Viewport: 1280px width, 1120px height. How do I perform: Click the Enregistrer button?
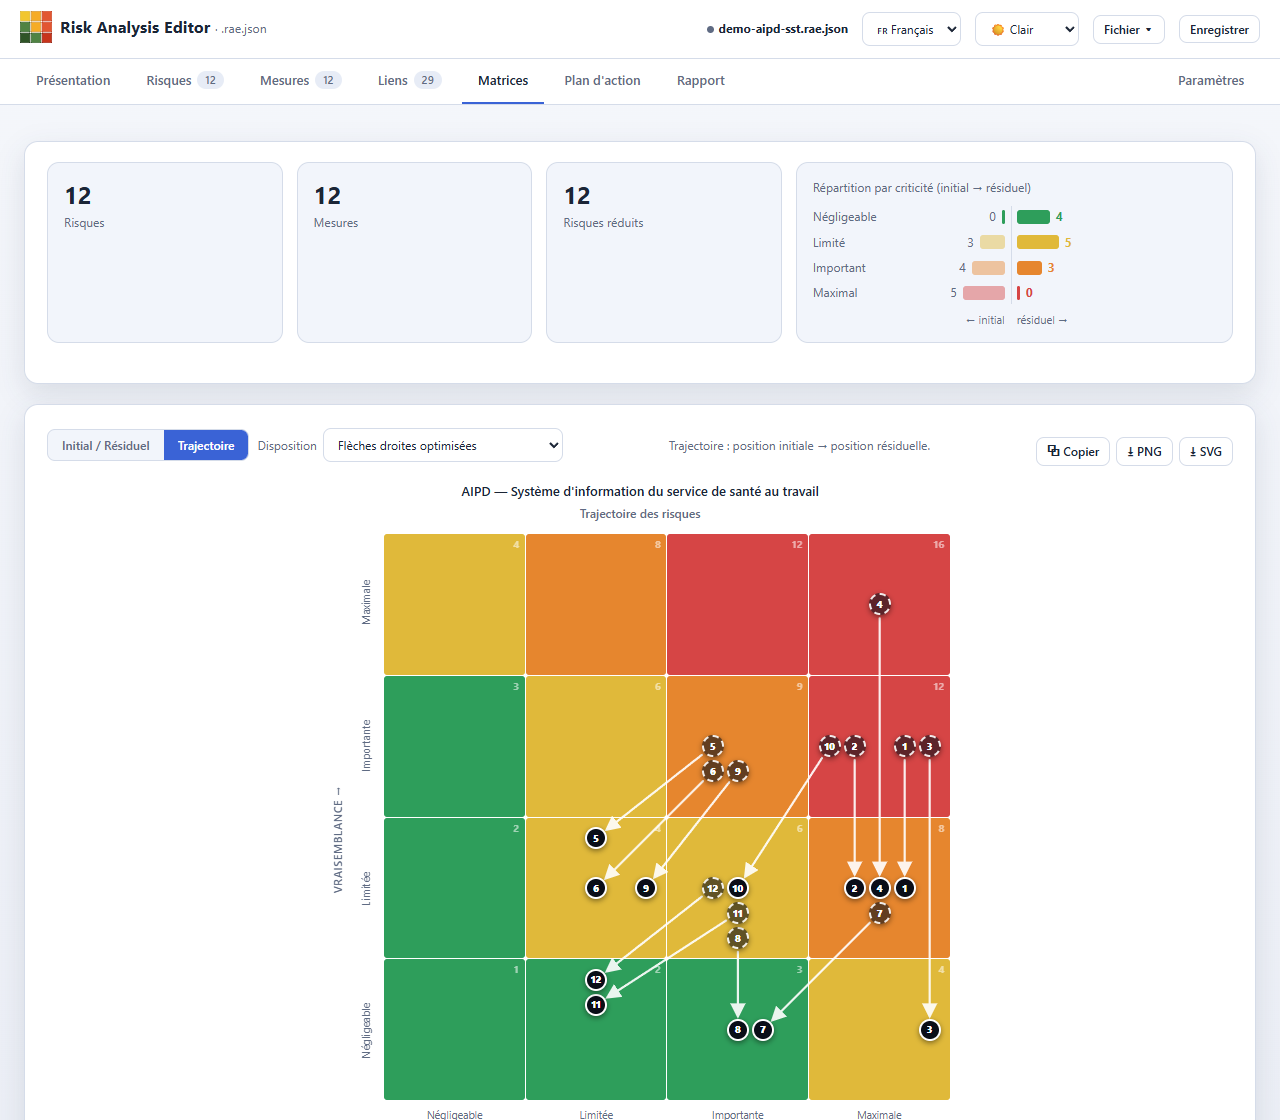pyautogui.click(x=1219, y=30)
